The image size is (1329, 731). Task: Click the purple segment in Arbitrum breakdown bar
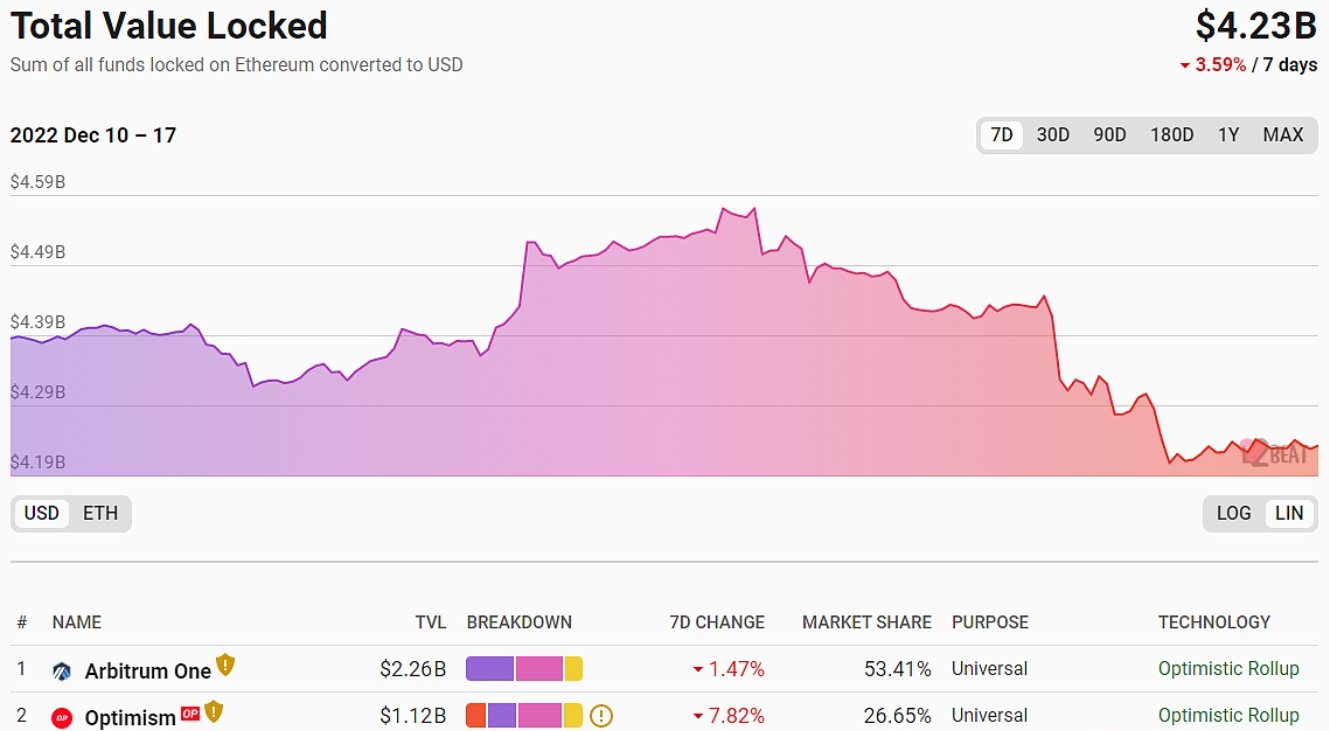pos(489,669)
